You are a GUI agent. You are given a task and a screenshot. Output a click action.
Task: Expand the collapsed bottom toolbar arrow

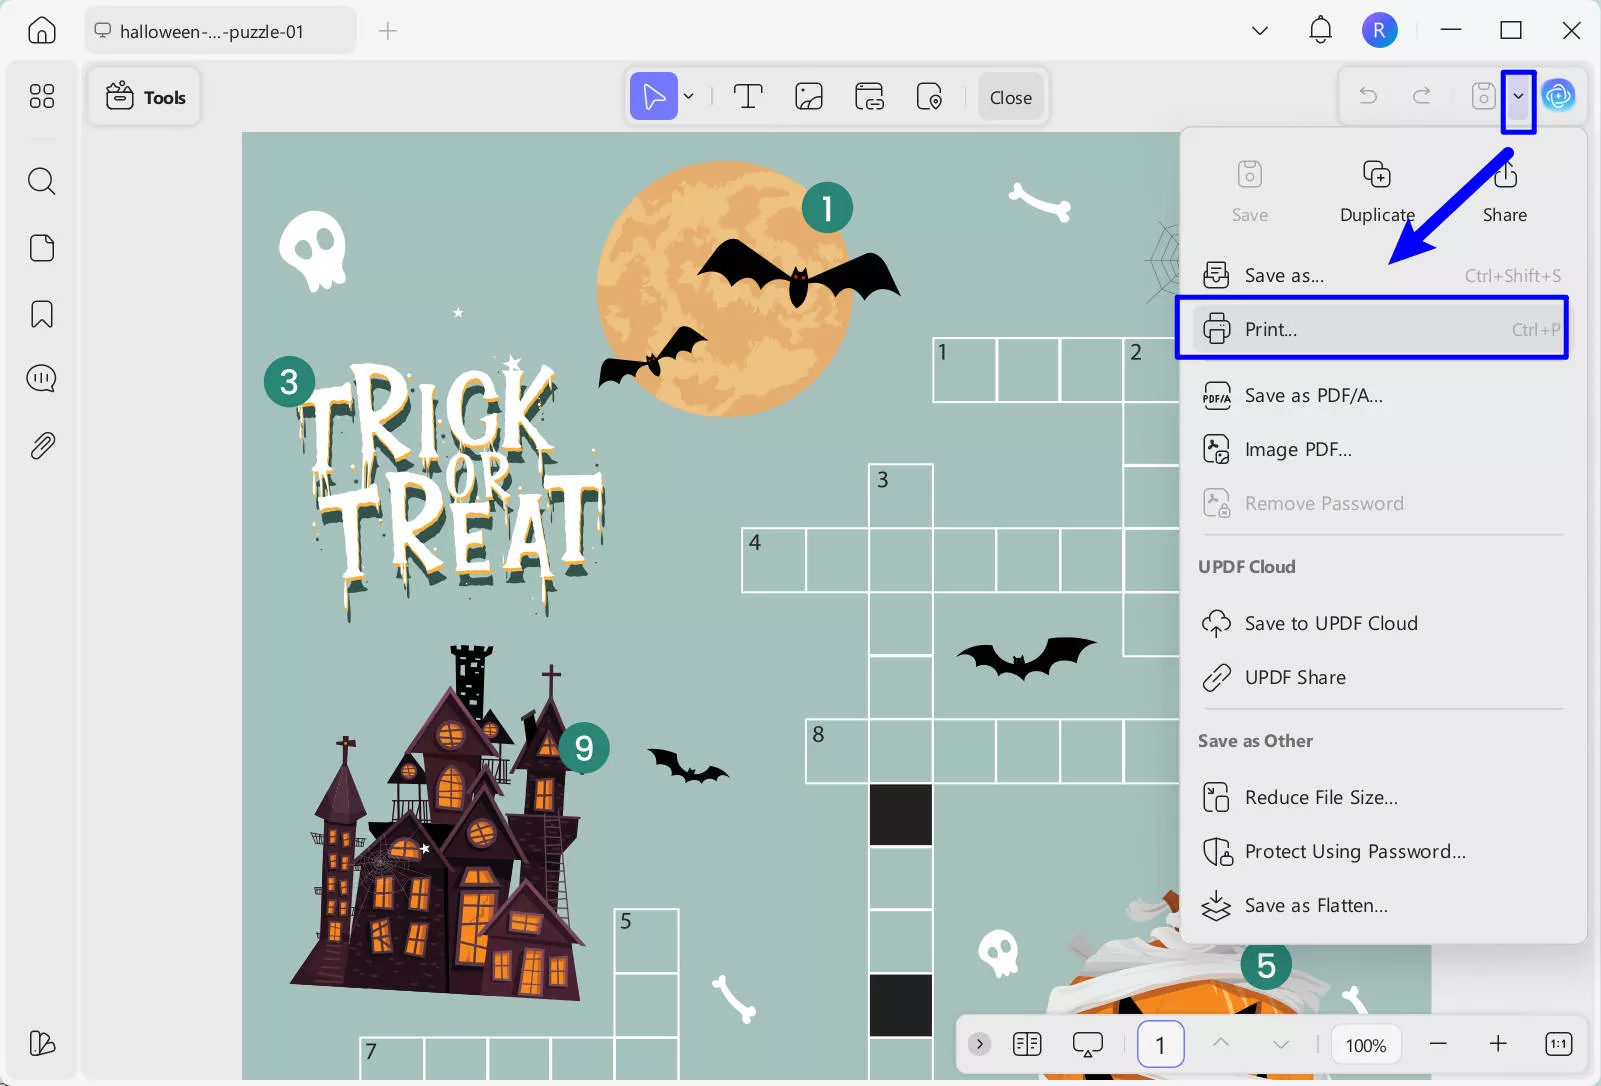coord(980,1044)
